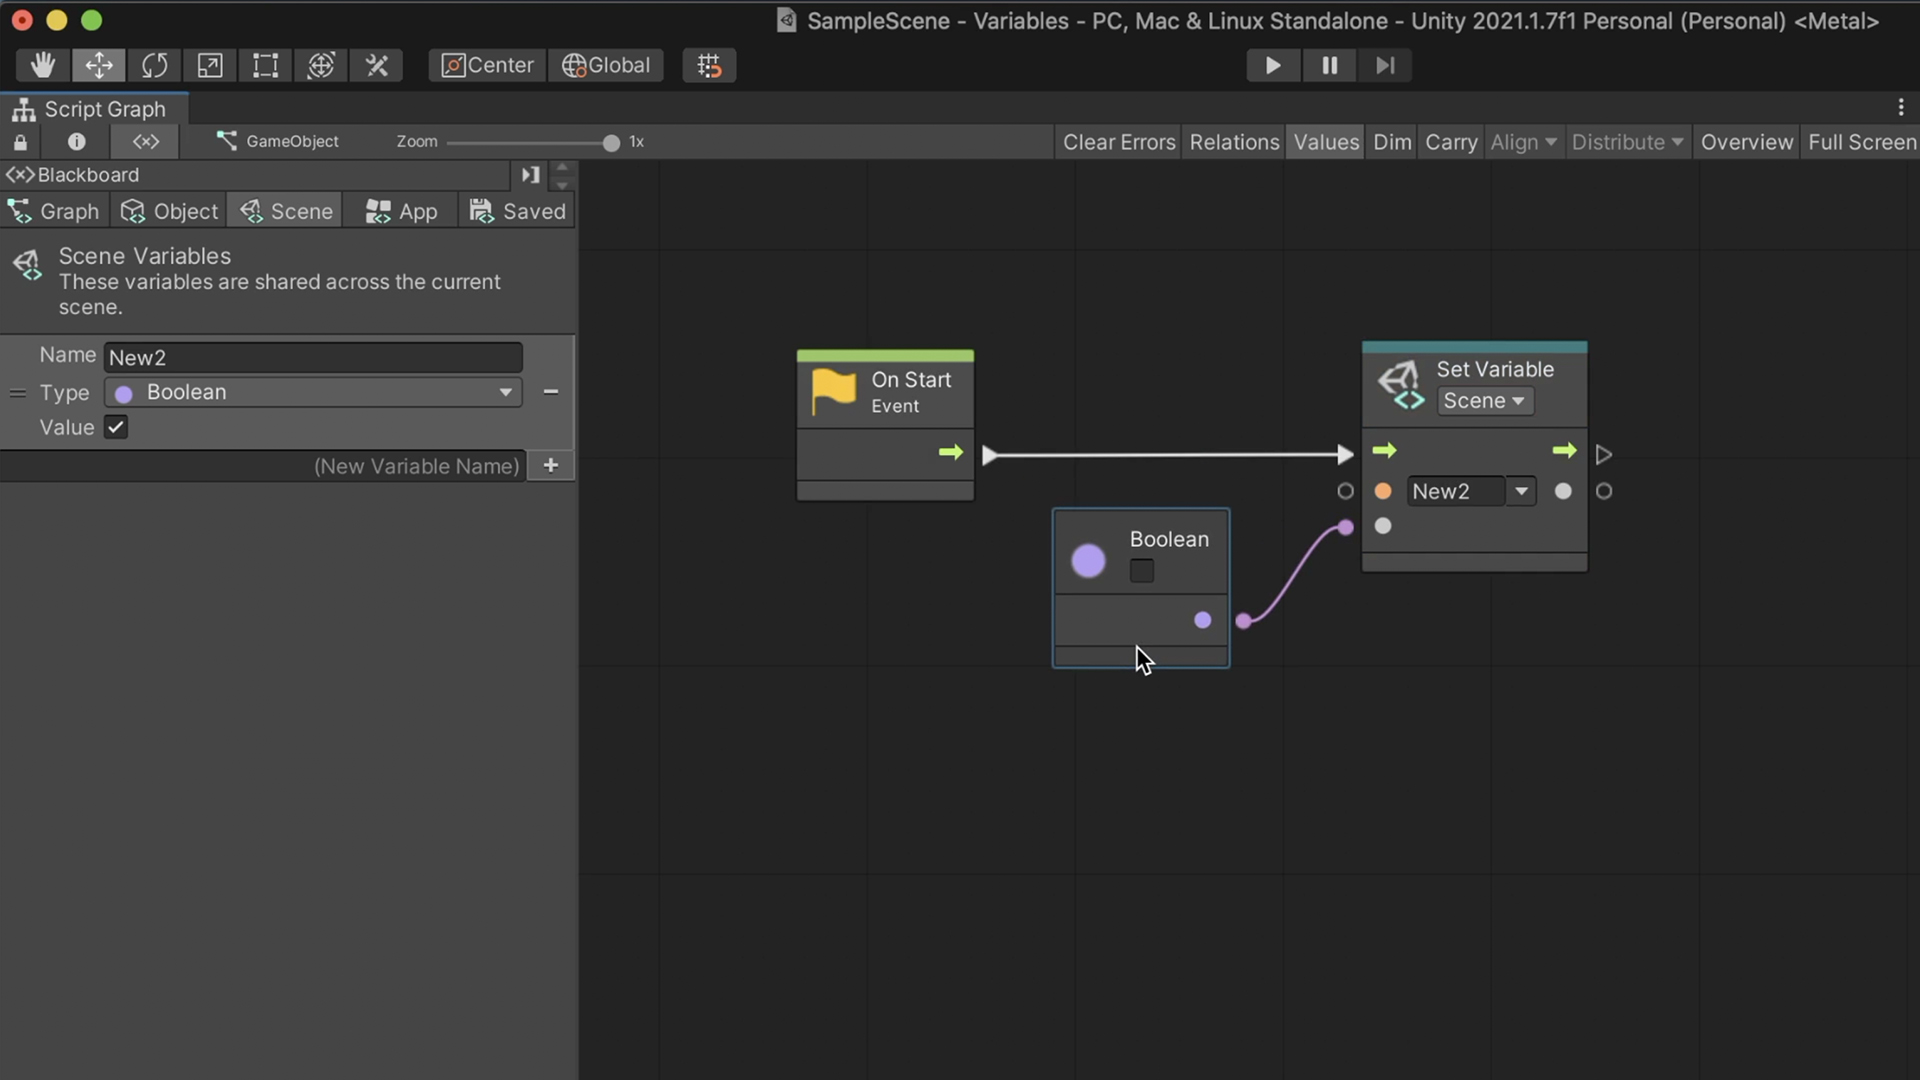Switch to the Graph tab
The width and height of the screenshot is (1920, 1080).
(x=69, y=211)
